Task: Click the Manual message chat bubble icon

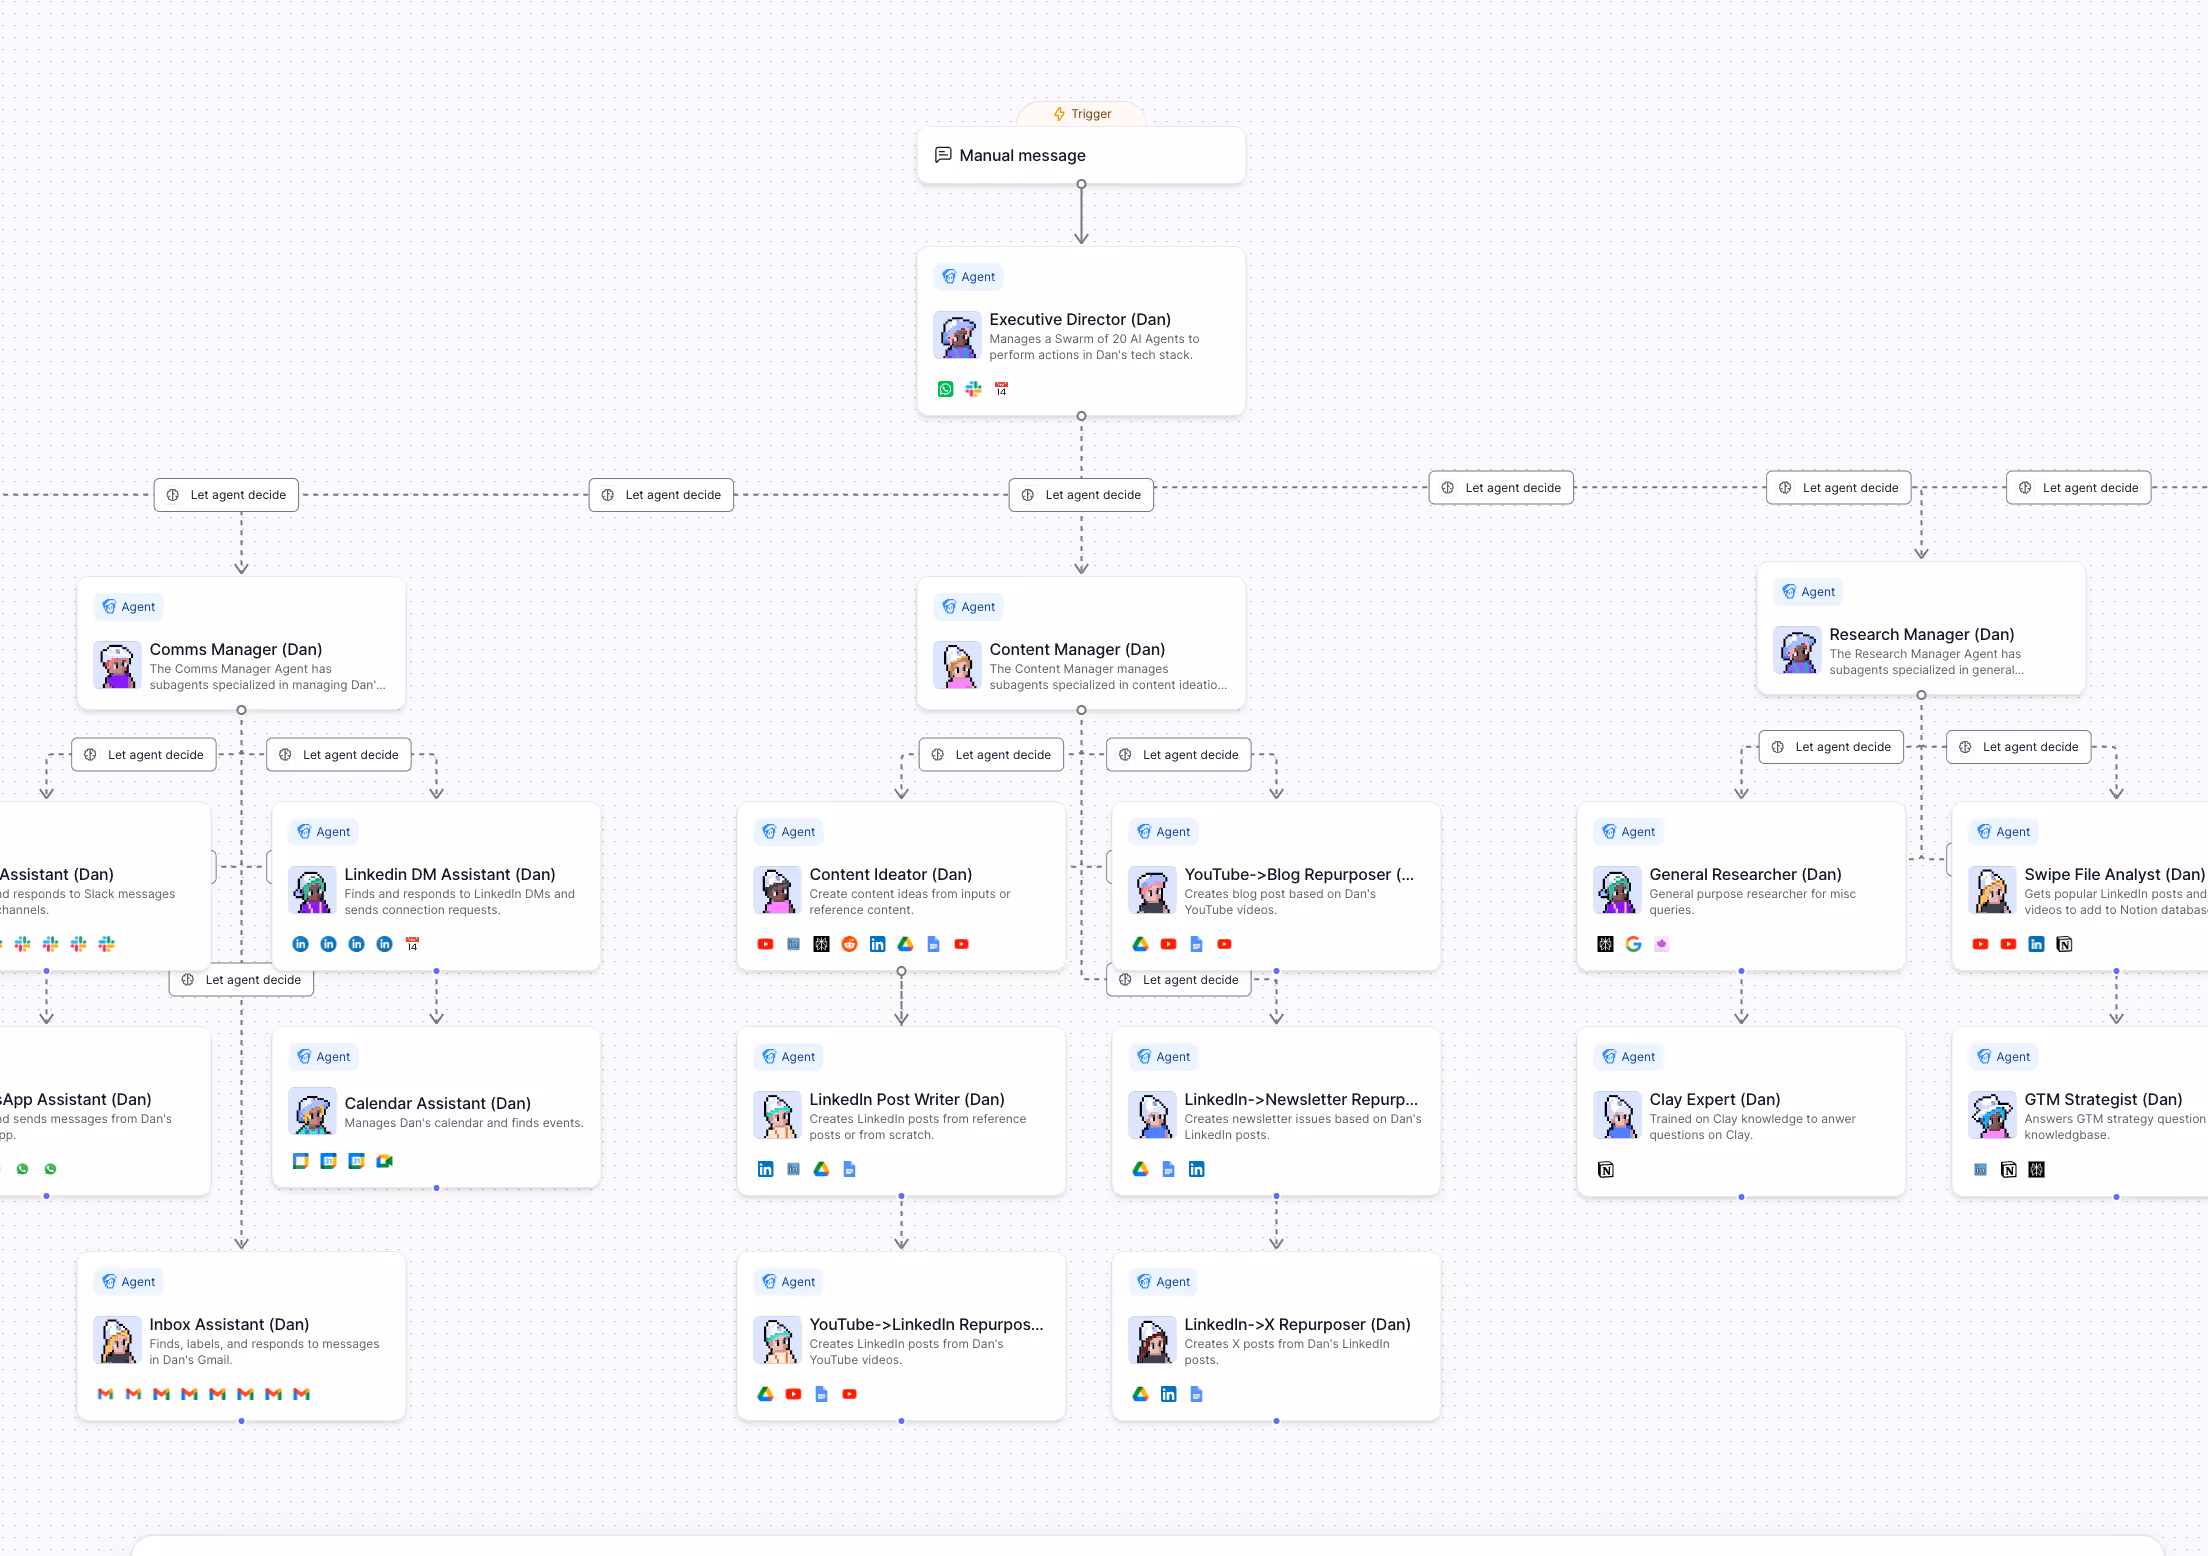Action: click(942, 155)
